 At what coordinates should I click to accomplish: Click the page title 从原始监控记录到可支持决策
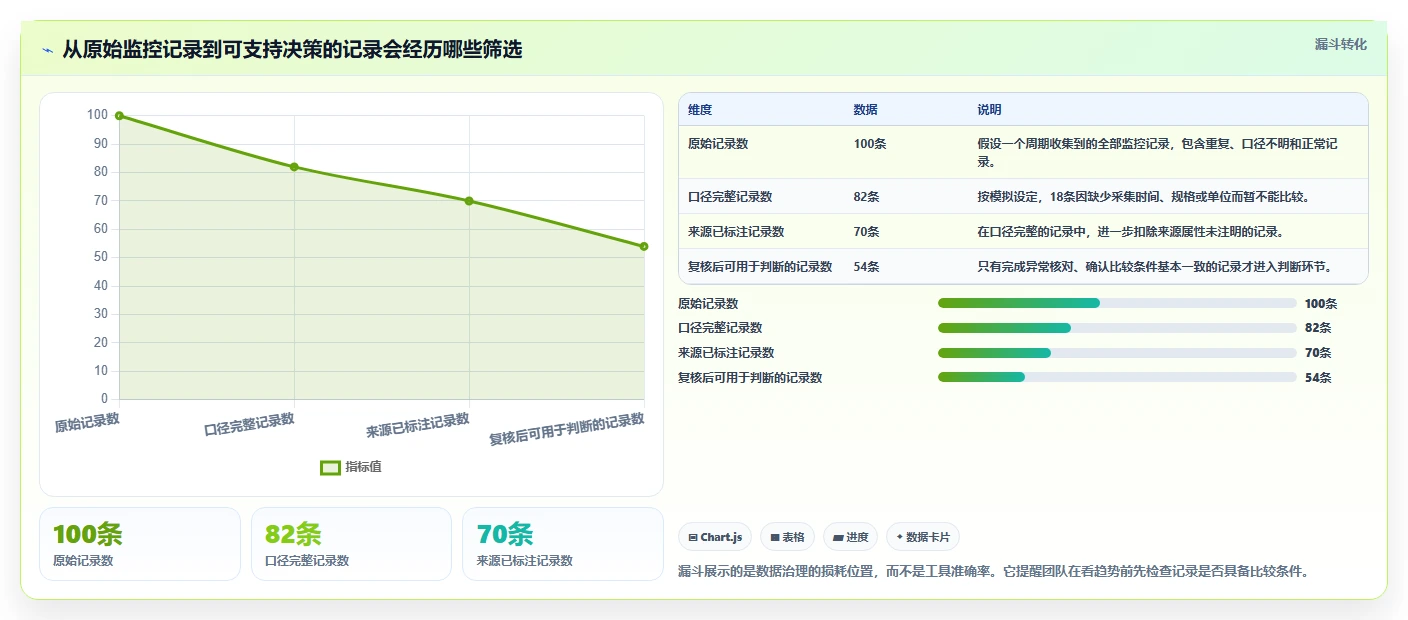click(293, 50)
